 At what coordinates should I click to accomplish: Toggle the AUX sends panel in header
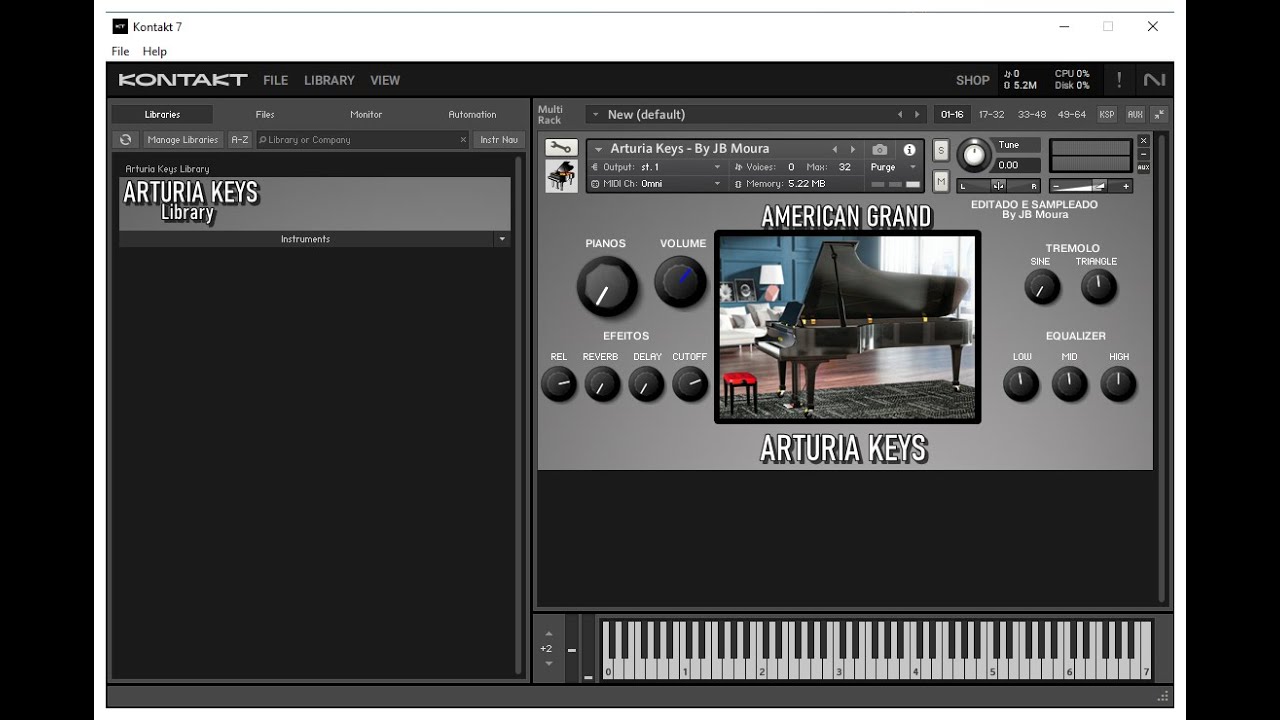(1135, 114)
